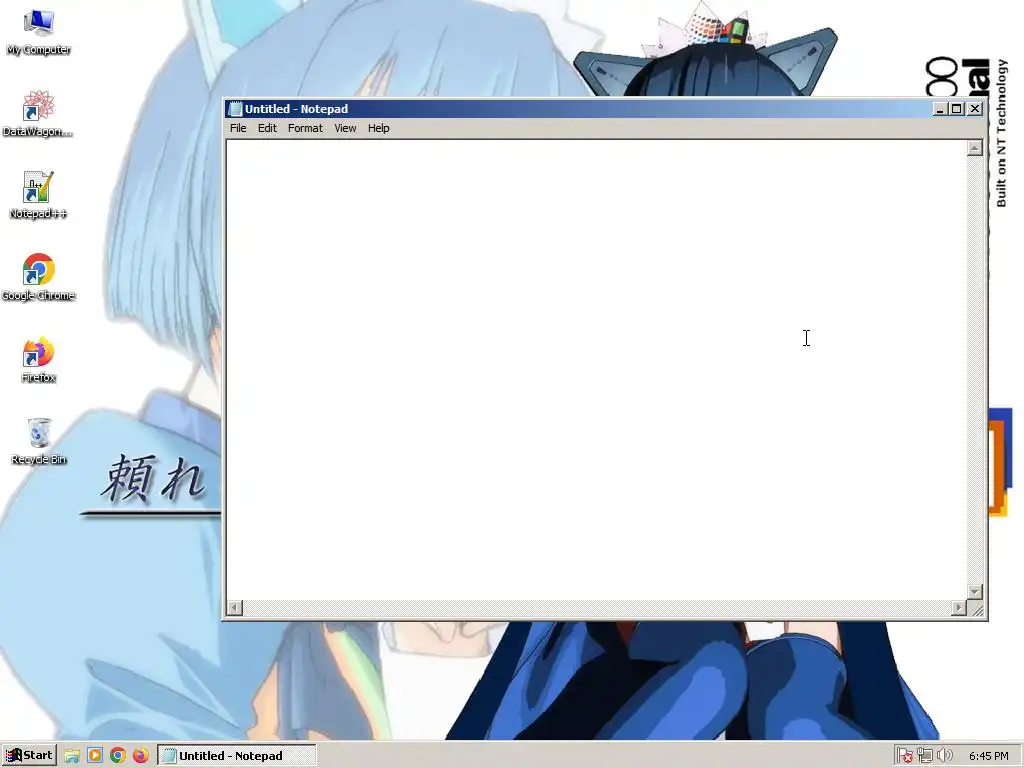
Task: Click the horizontal scrollbar right arrow
Action: [x=958, y=608]
